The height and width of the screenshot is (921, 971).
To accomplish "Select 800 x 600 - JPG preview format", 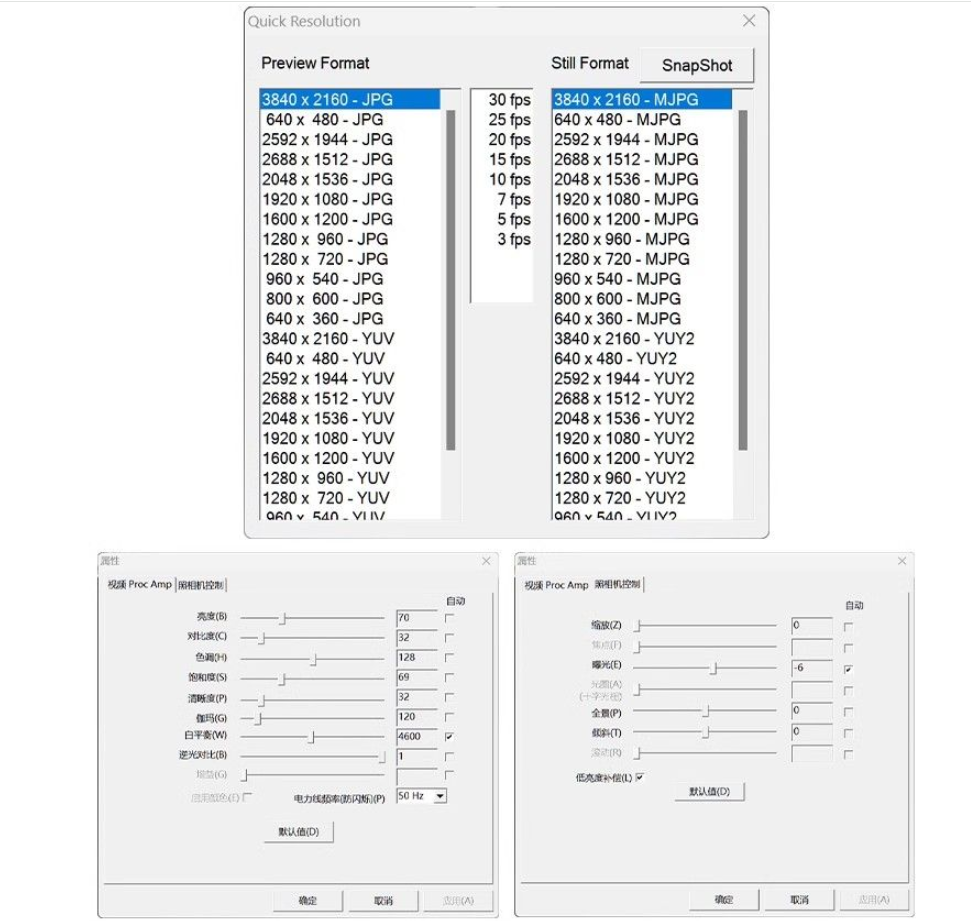I will click(x=350, y=299).
